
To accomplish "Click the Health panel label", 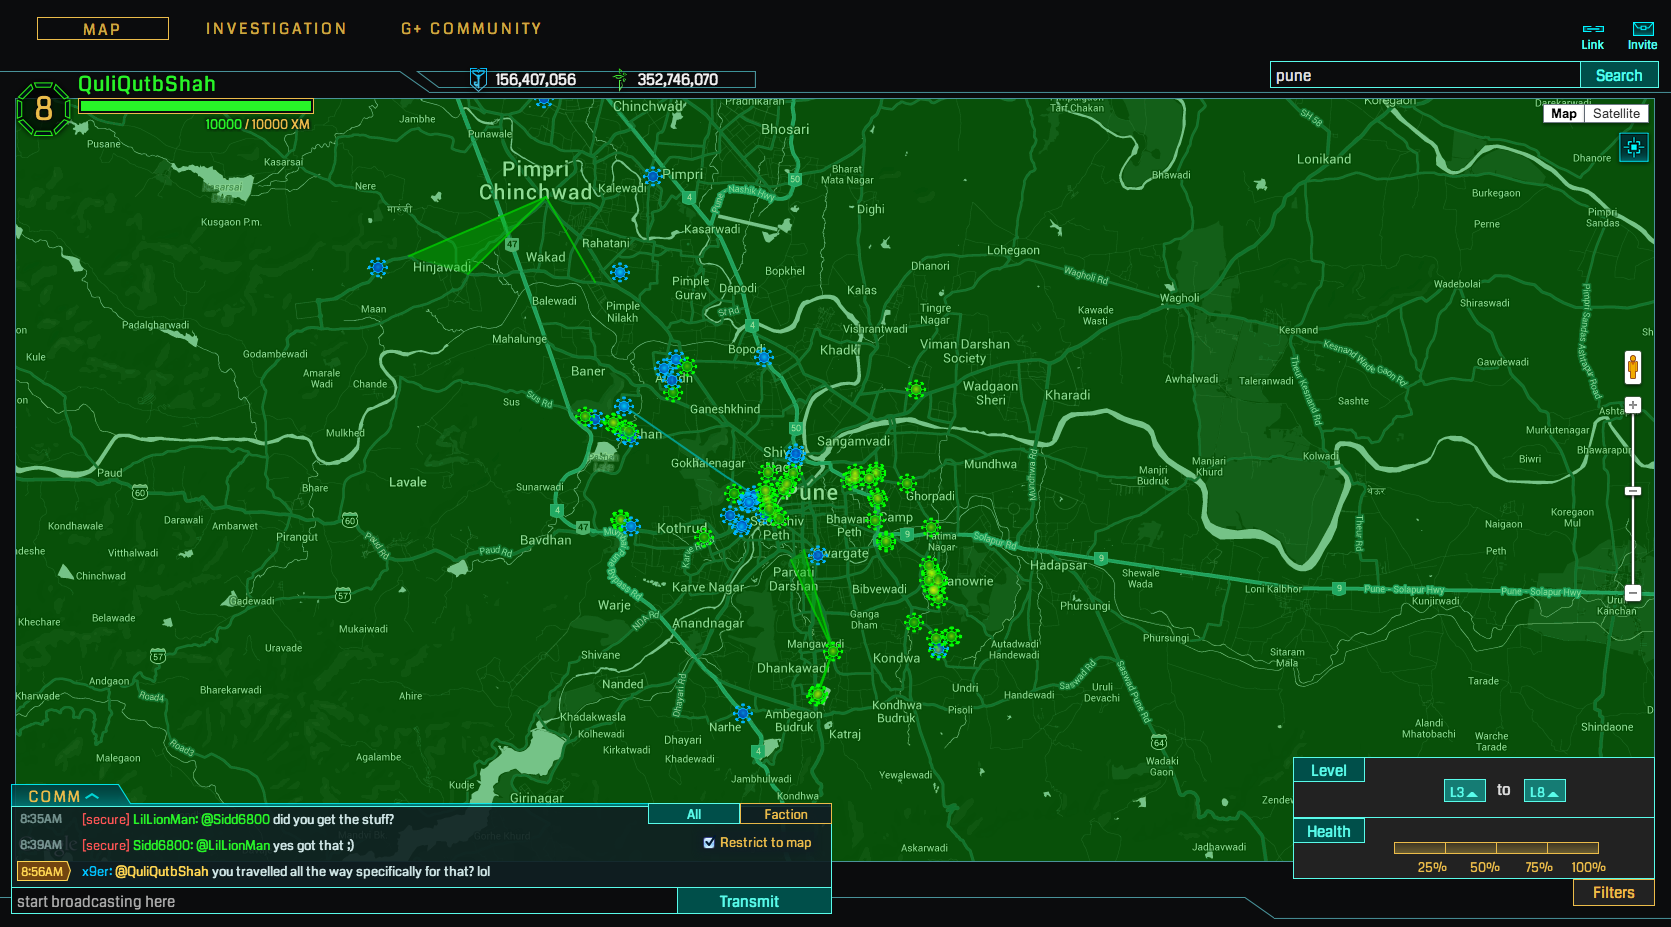I will point(1329,831).
